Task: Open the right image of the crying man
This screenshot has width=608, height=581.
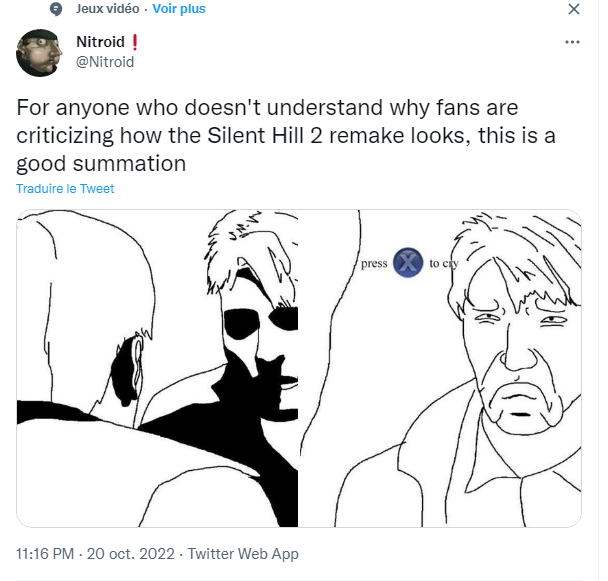Action: [x=442, y=368]
